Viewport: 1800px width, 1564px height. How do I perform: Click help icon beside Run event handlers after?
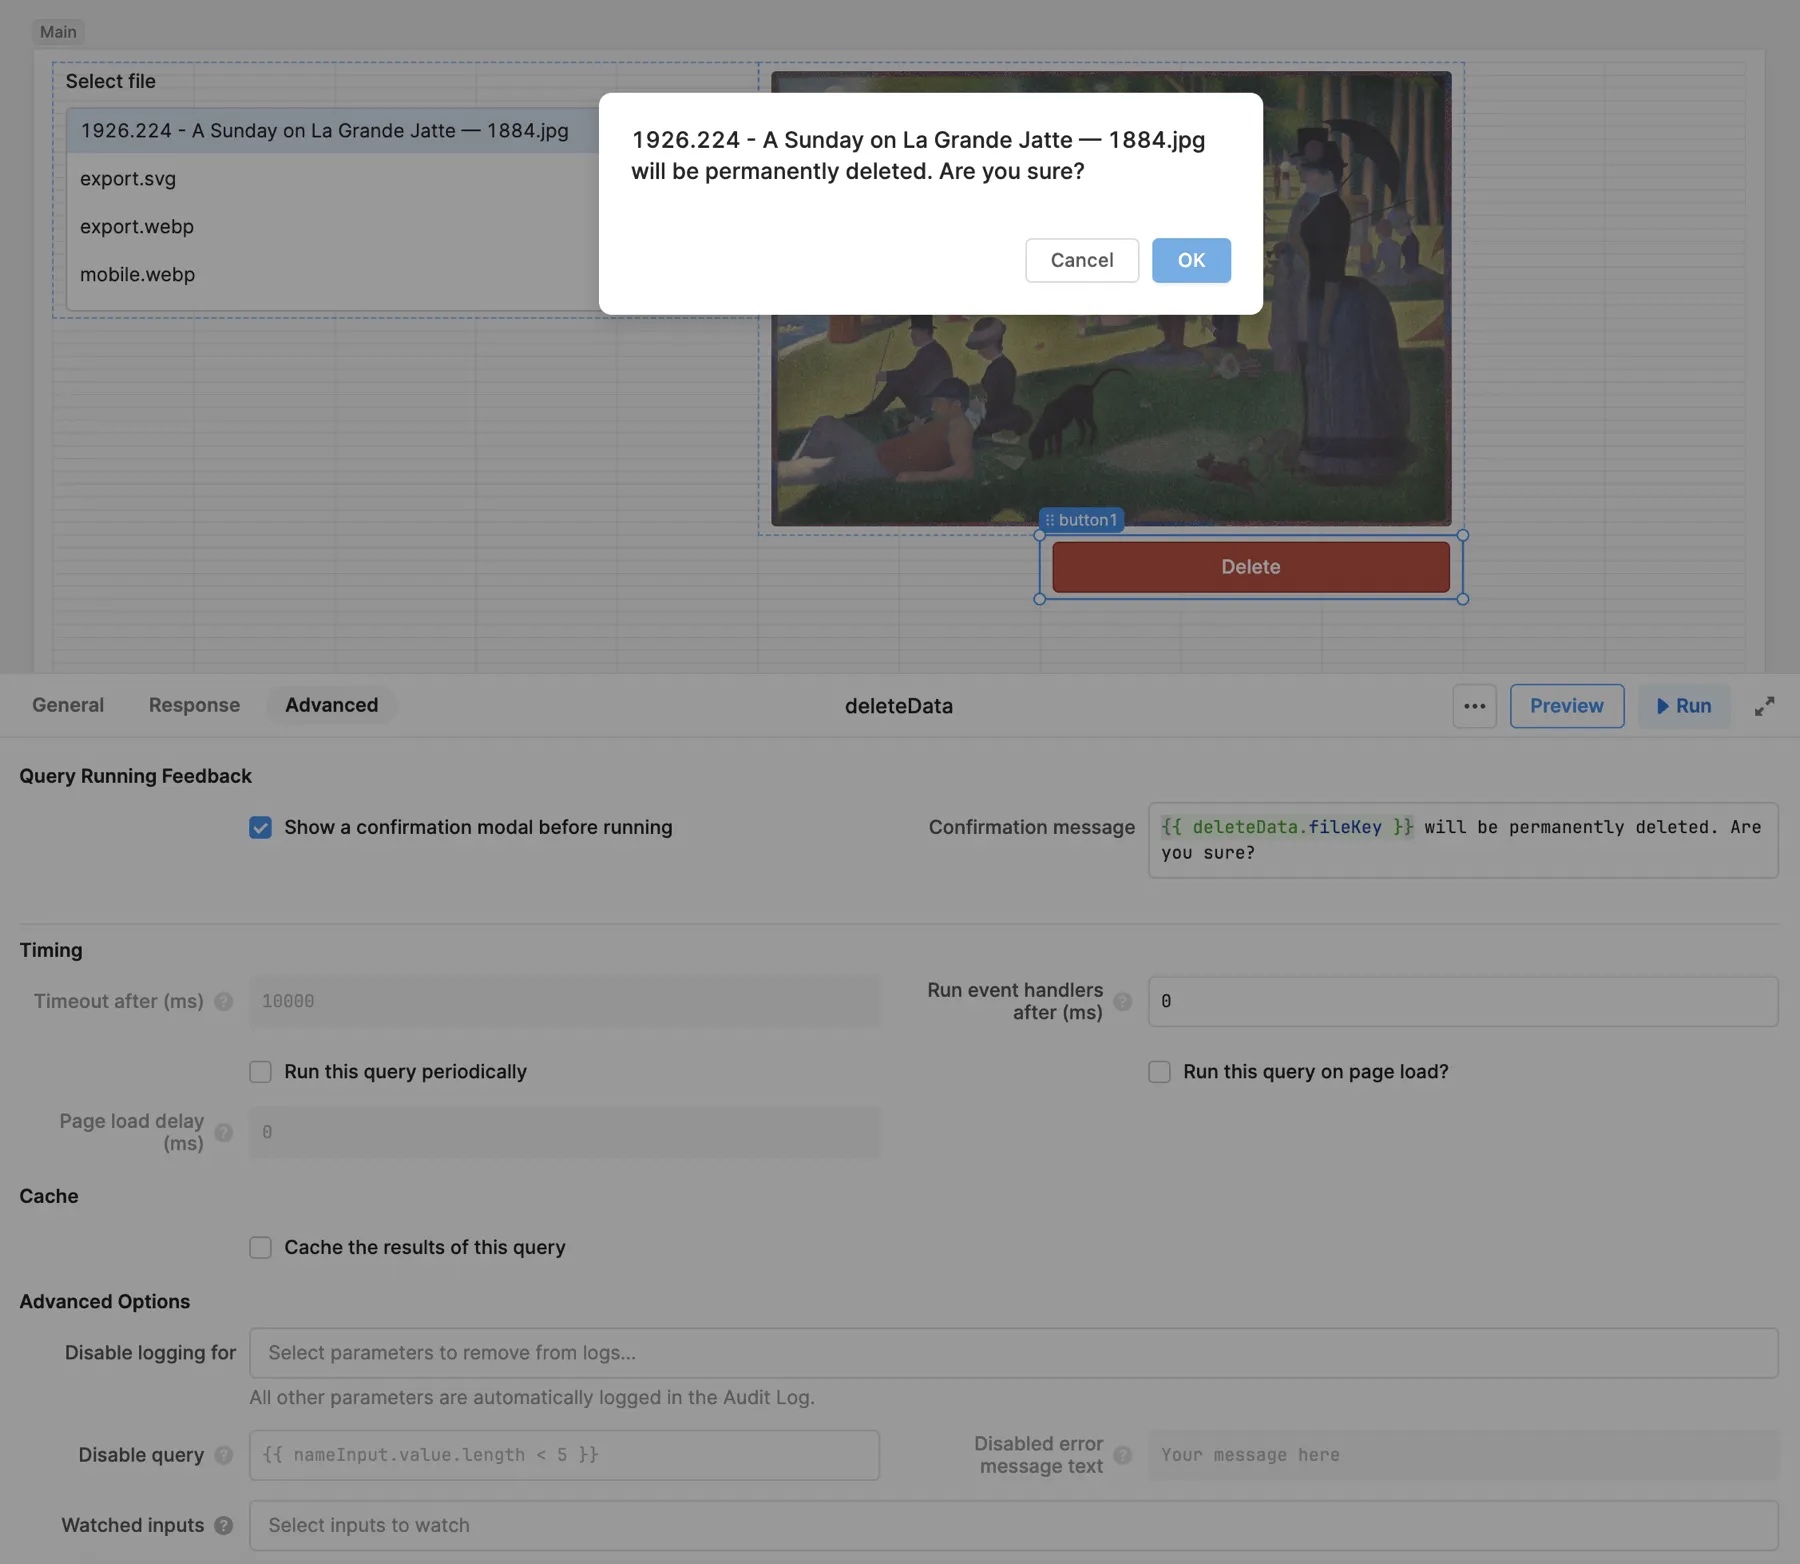[1123, 1001]
